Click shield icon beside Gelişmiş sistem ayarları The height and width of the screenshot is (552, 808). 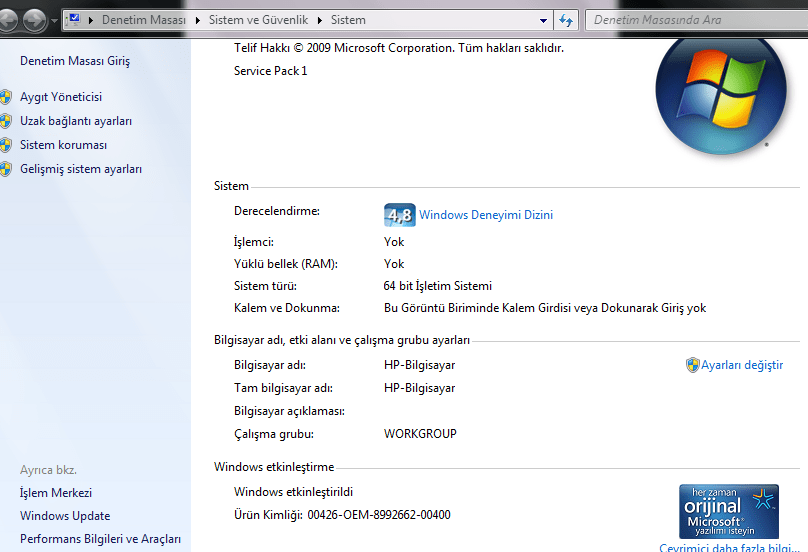pyautogui.click(x=6, y=169)
